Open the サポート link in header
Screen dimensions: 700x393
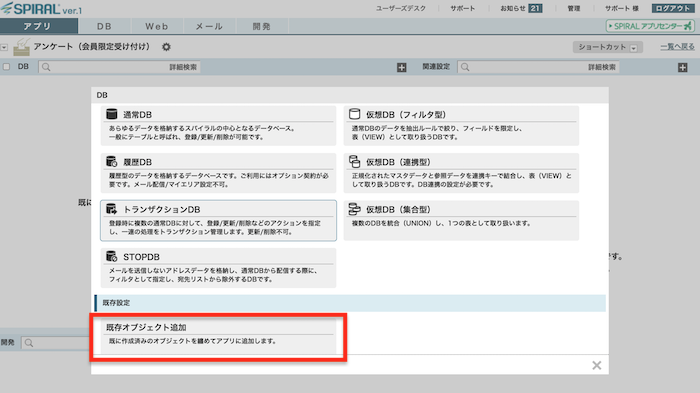(x=462, y=8)
